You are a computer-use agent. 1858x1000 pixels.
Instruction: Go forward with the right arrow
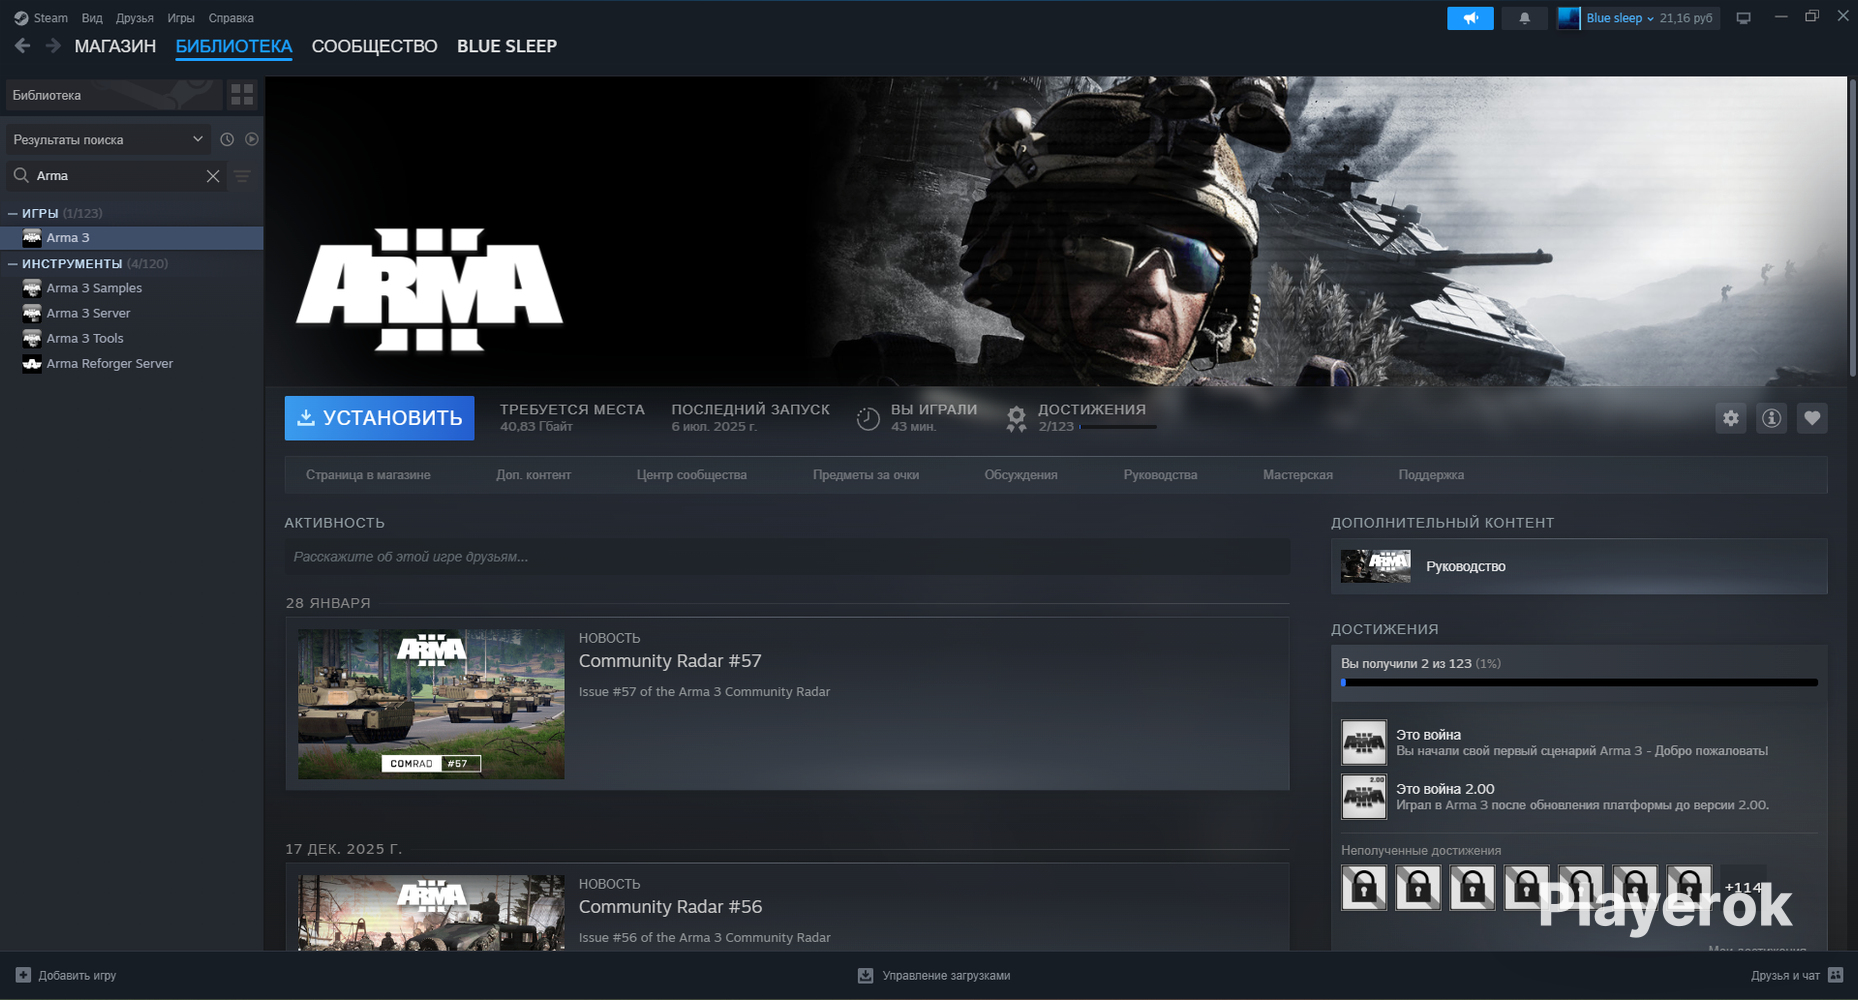(53, 46)
